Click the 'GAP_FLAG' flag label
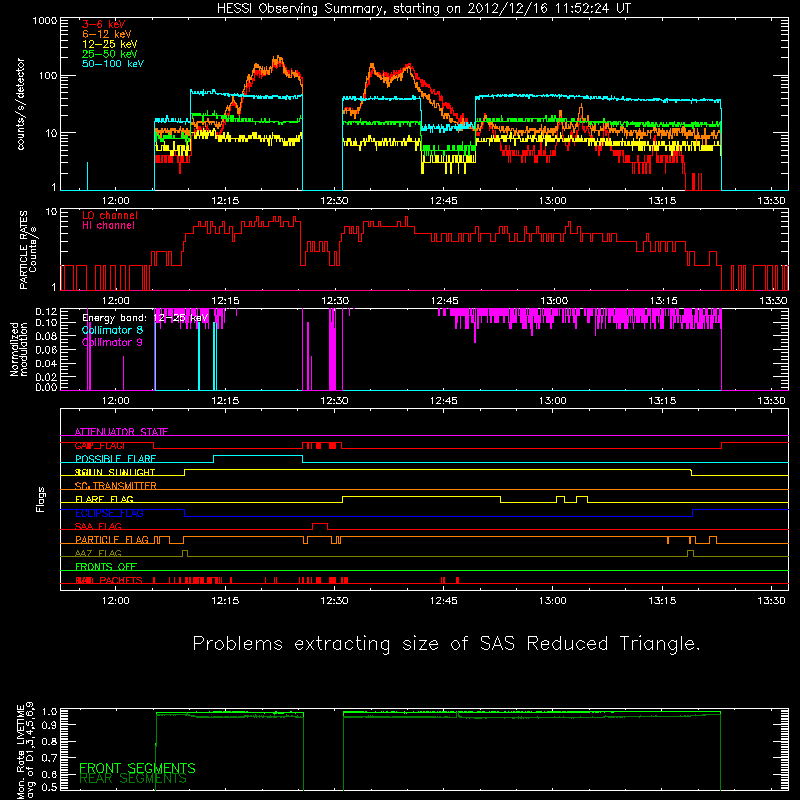Image resolution: width=800 pixels, height=800 pixels. click(99, 445)
